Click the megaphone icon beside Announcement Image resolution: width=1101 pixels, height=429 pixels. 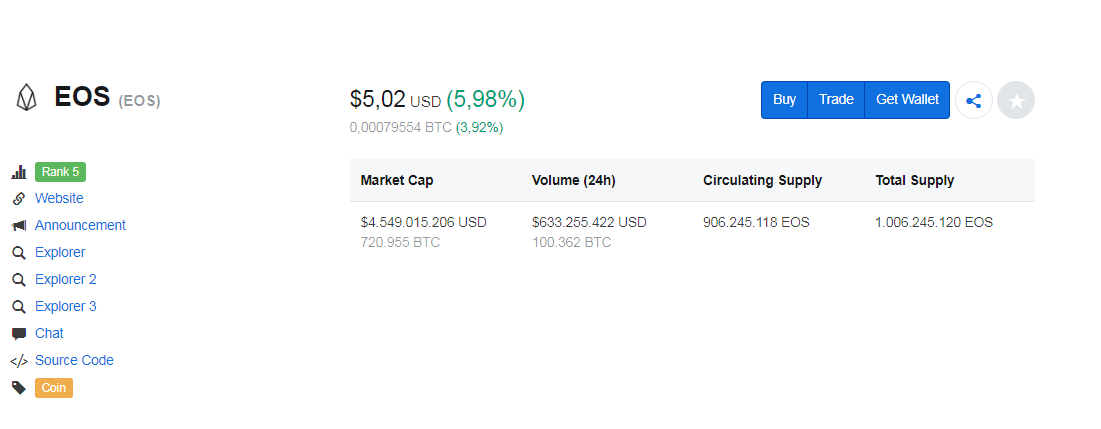tap(18, 226)
